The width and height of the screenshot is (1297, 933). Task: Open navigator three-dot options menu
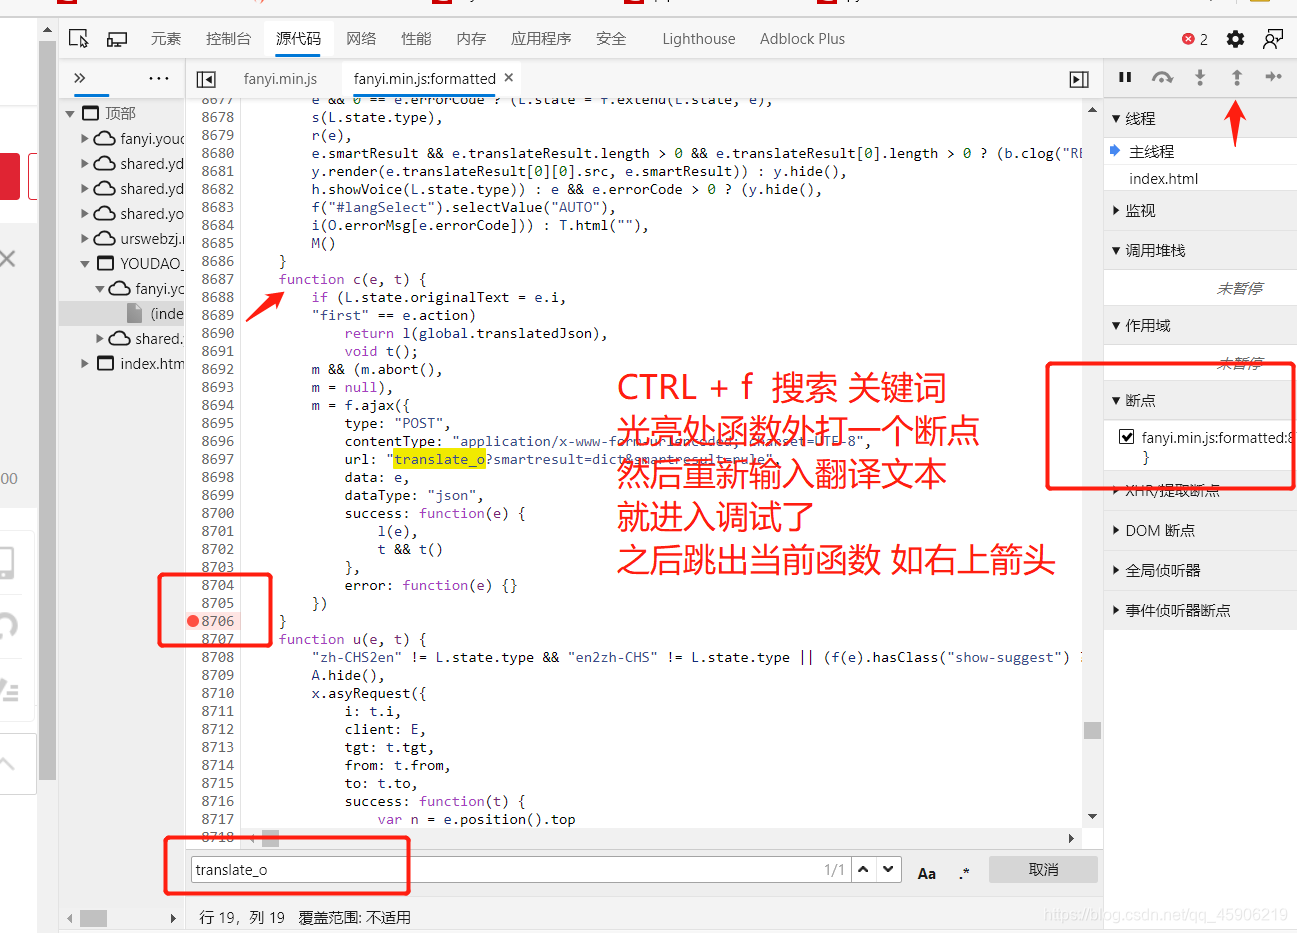click(x=159, y=78)
